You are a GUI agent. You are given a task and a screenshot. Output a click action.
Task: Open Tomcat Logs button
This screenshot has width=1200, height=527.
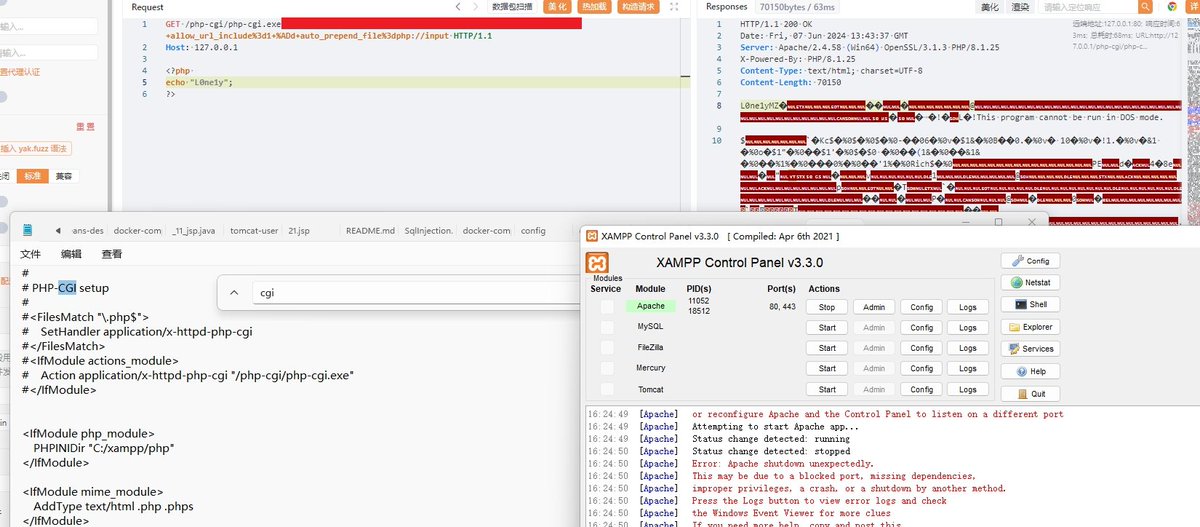pos(968,389)
